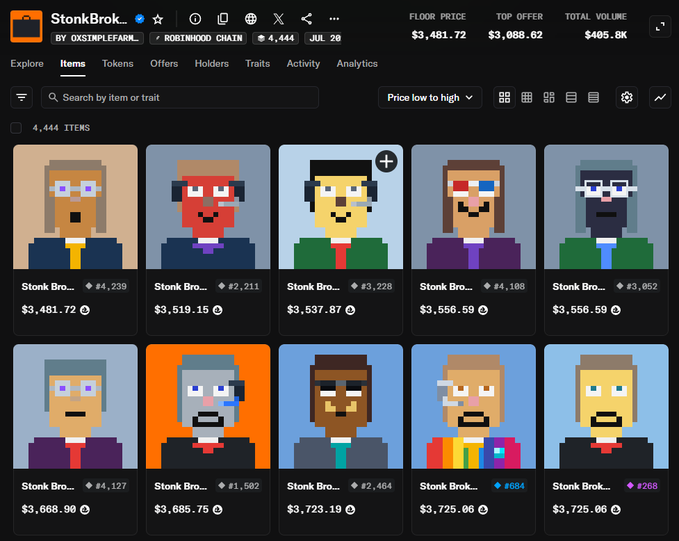
Task: Switch to large grid view
Action: coord(504,97)
